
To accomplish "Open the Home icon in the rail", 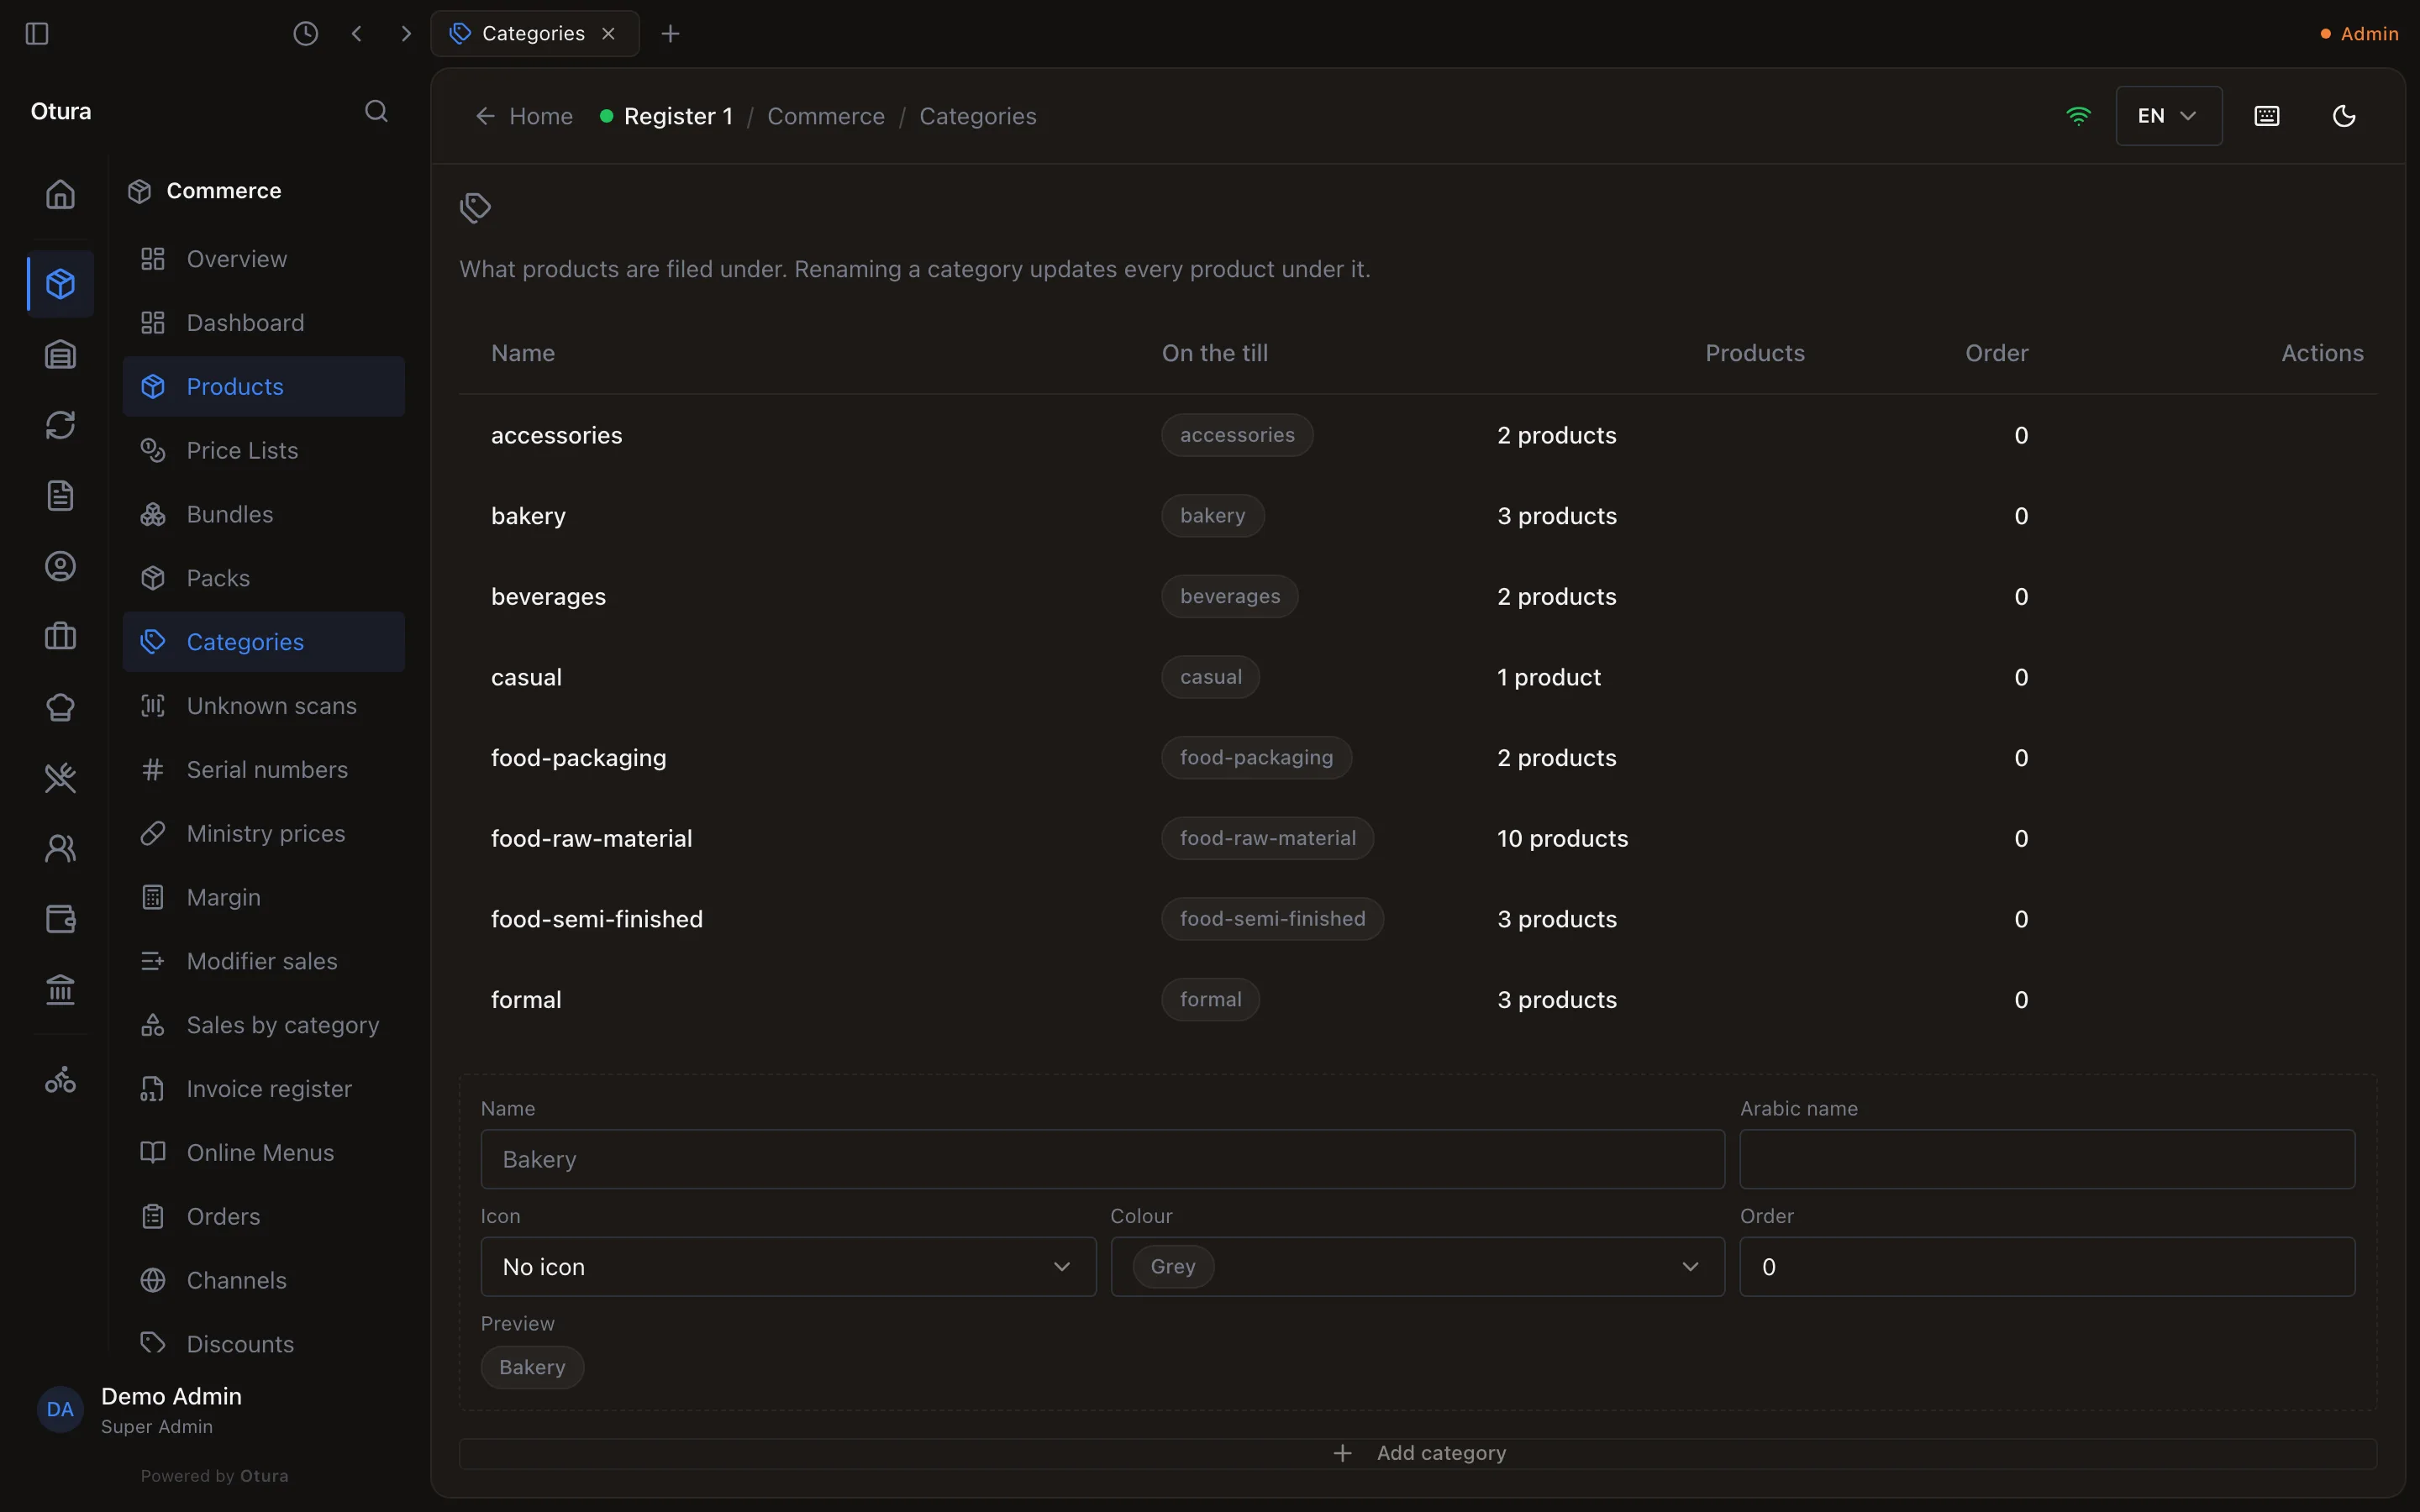I will click(61, 194).
